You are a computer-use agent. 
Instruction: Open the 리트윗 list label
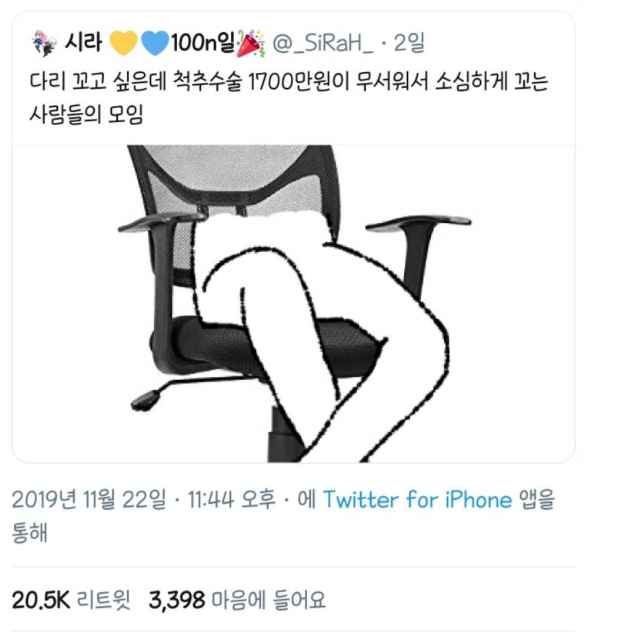click(x=104, y=600)
